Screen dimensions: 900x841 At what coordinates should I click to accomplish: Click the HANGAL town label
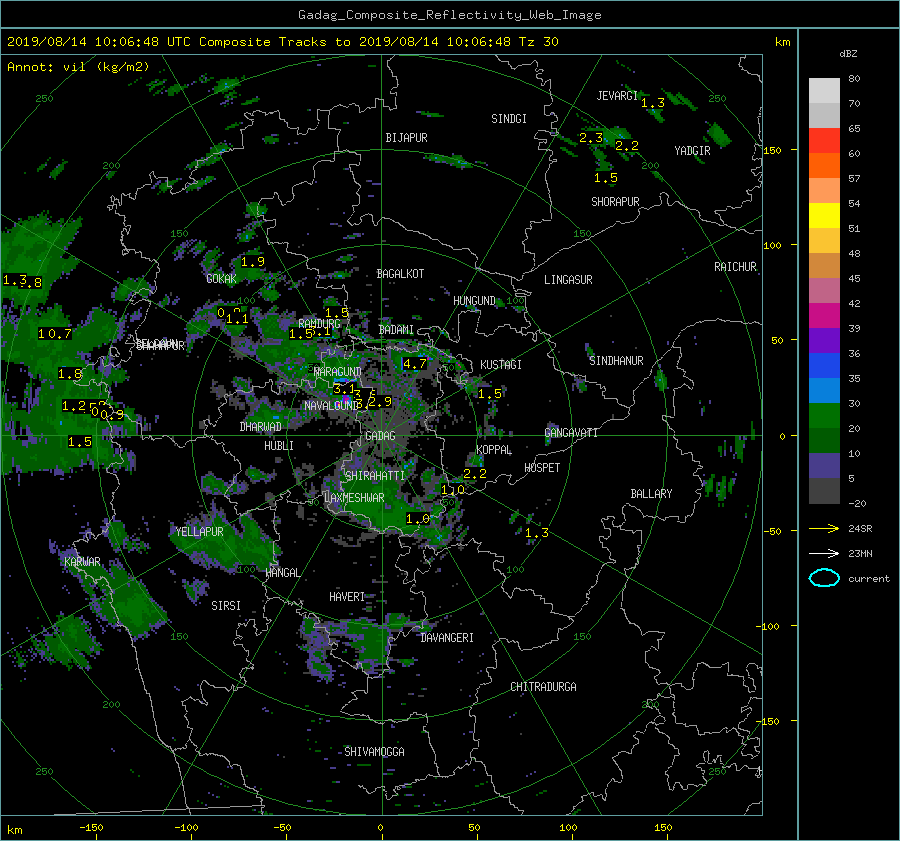[x=282, y=573]
